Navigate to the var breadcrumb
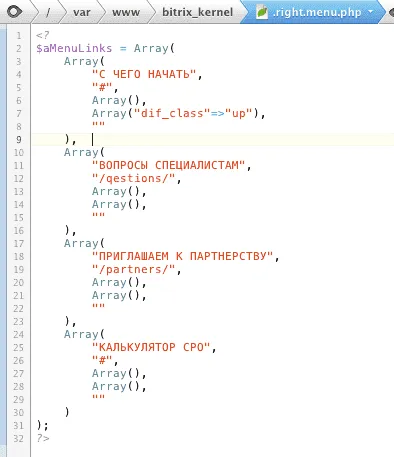The width and height of the screenshot is (394, 457). click(x=82, y=13)
